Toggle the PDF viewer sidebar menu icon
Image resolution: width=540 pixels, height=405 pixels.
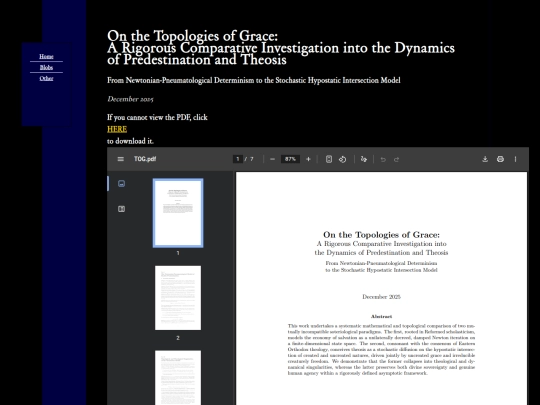(x=121, y=159)
